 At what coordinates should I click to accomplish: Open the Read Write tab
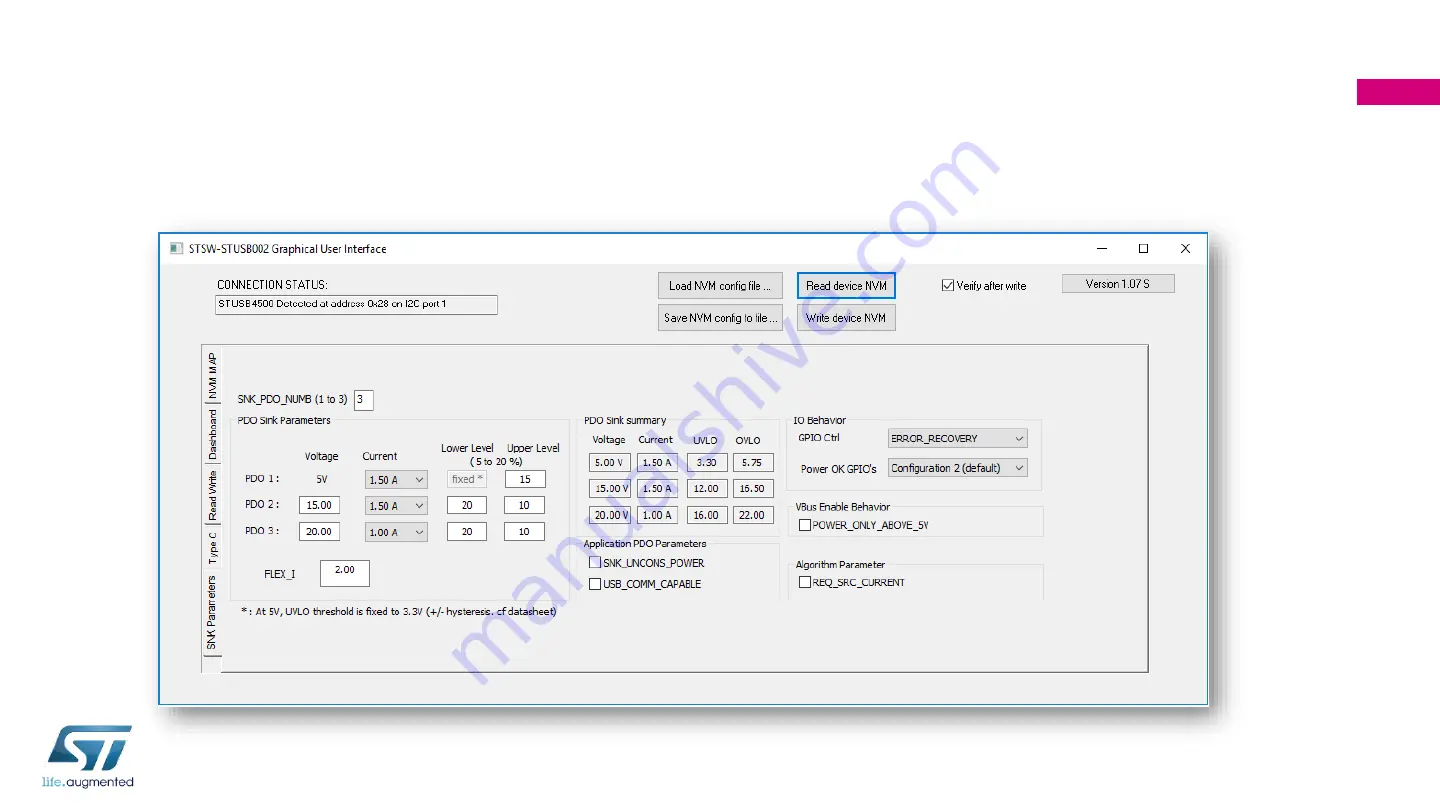click(211, 494)
